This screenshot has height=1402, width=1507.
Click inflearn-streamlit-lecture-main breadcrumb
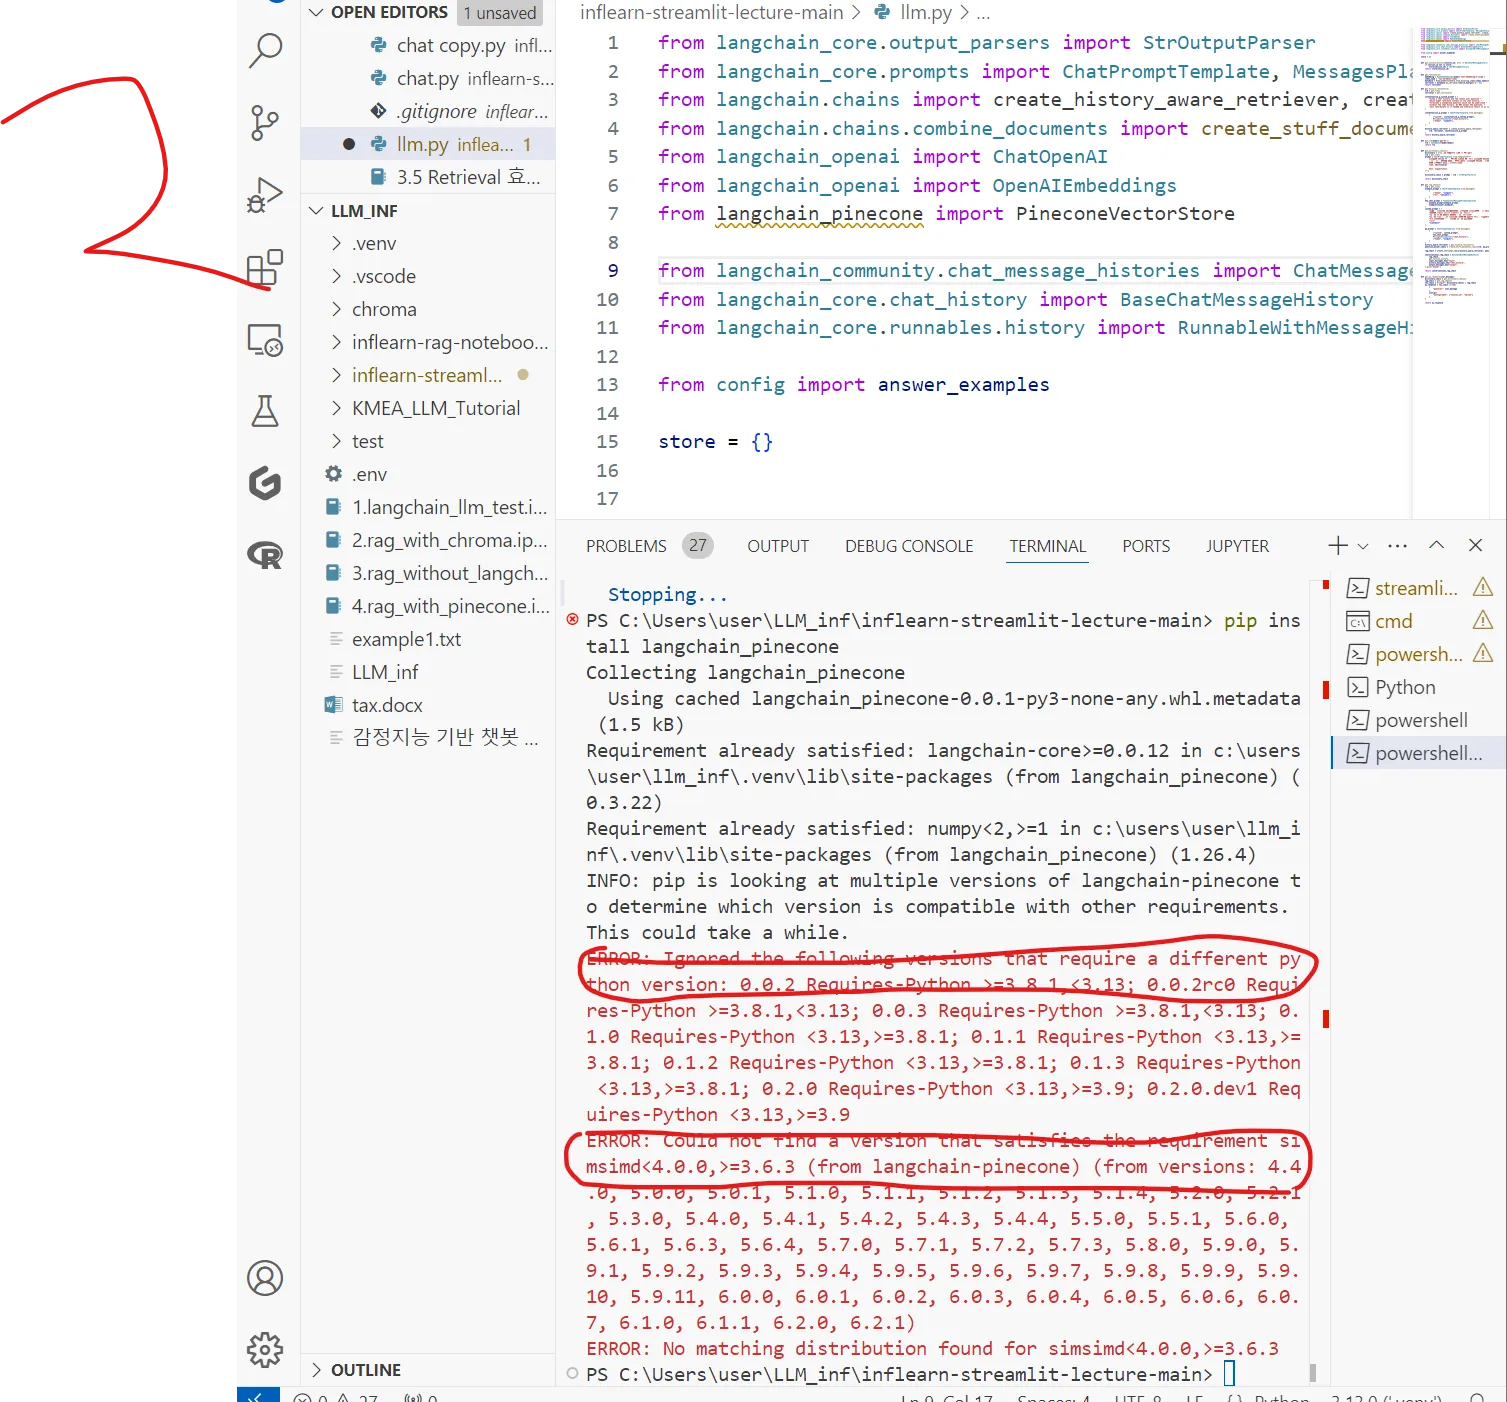coord(711,12)
